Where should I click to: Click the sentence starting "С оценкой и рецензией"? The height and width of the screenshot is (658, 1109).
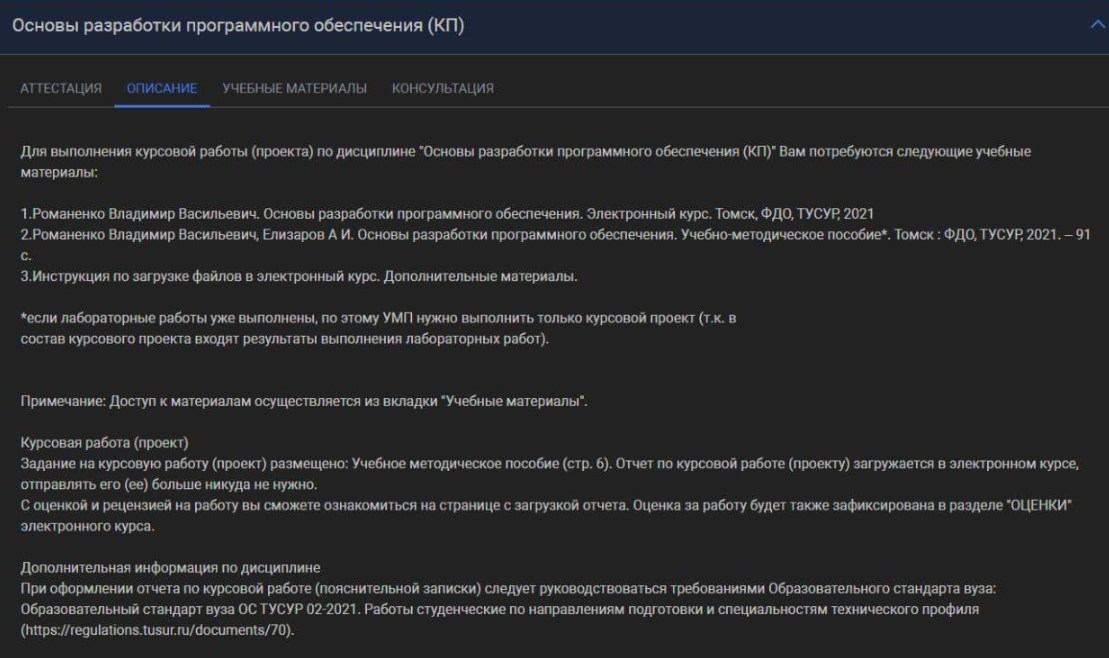[x=400, y=505]
